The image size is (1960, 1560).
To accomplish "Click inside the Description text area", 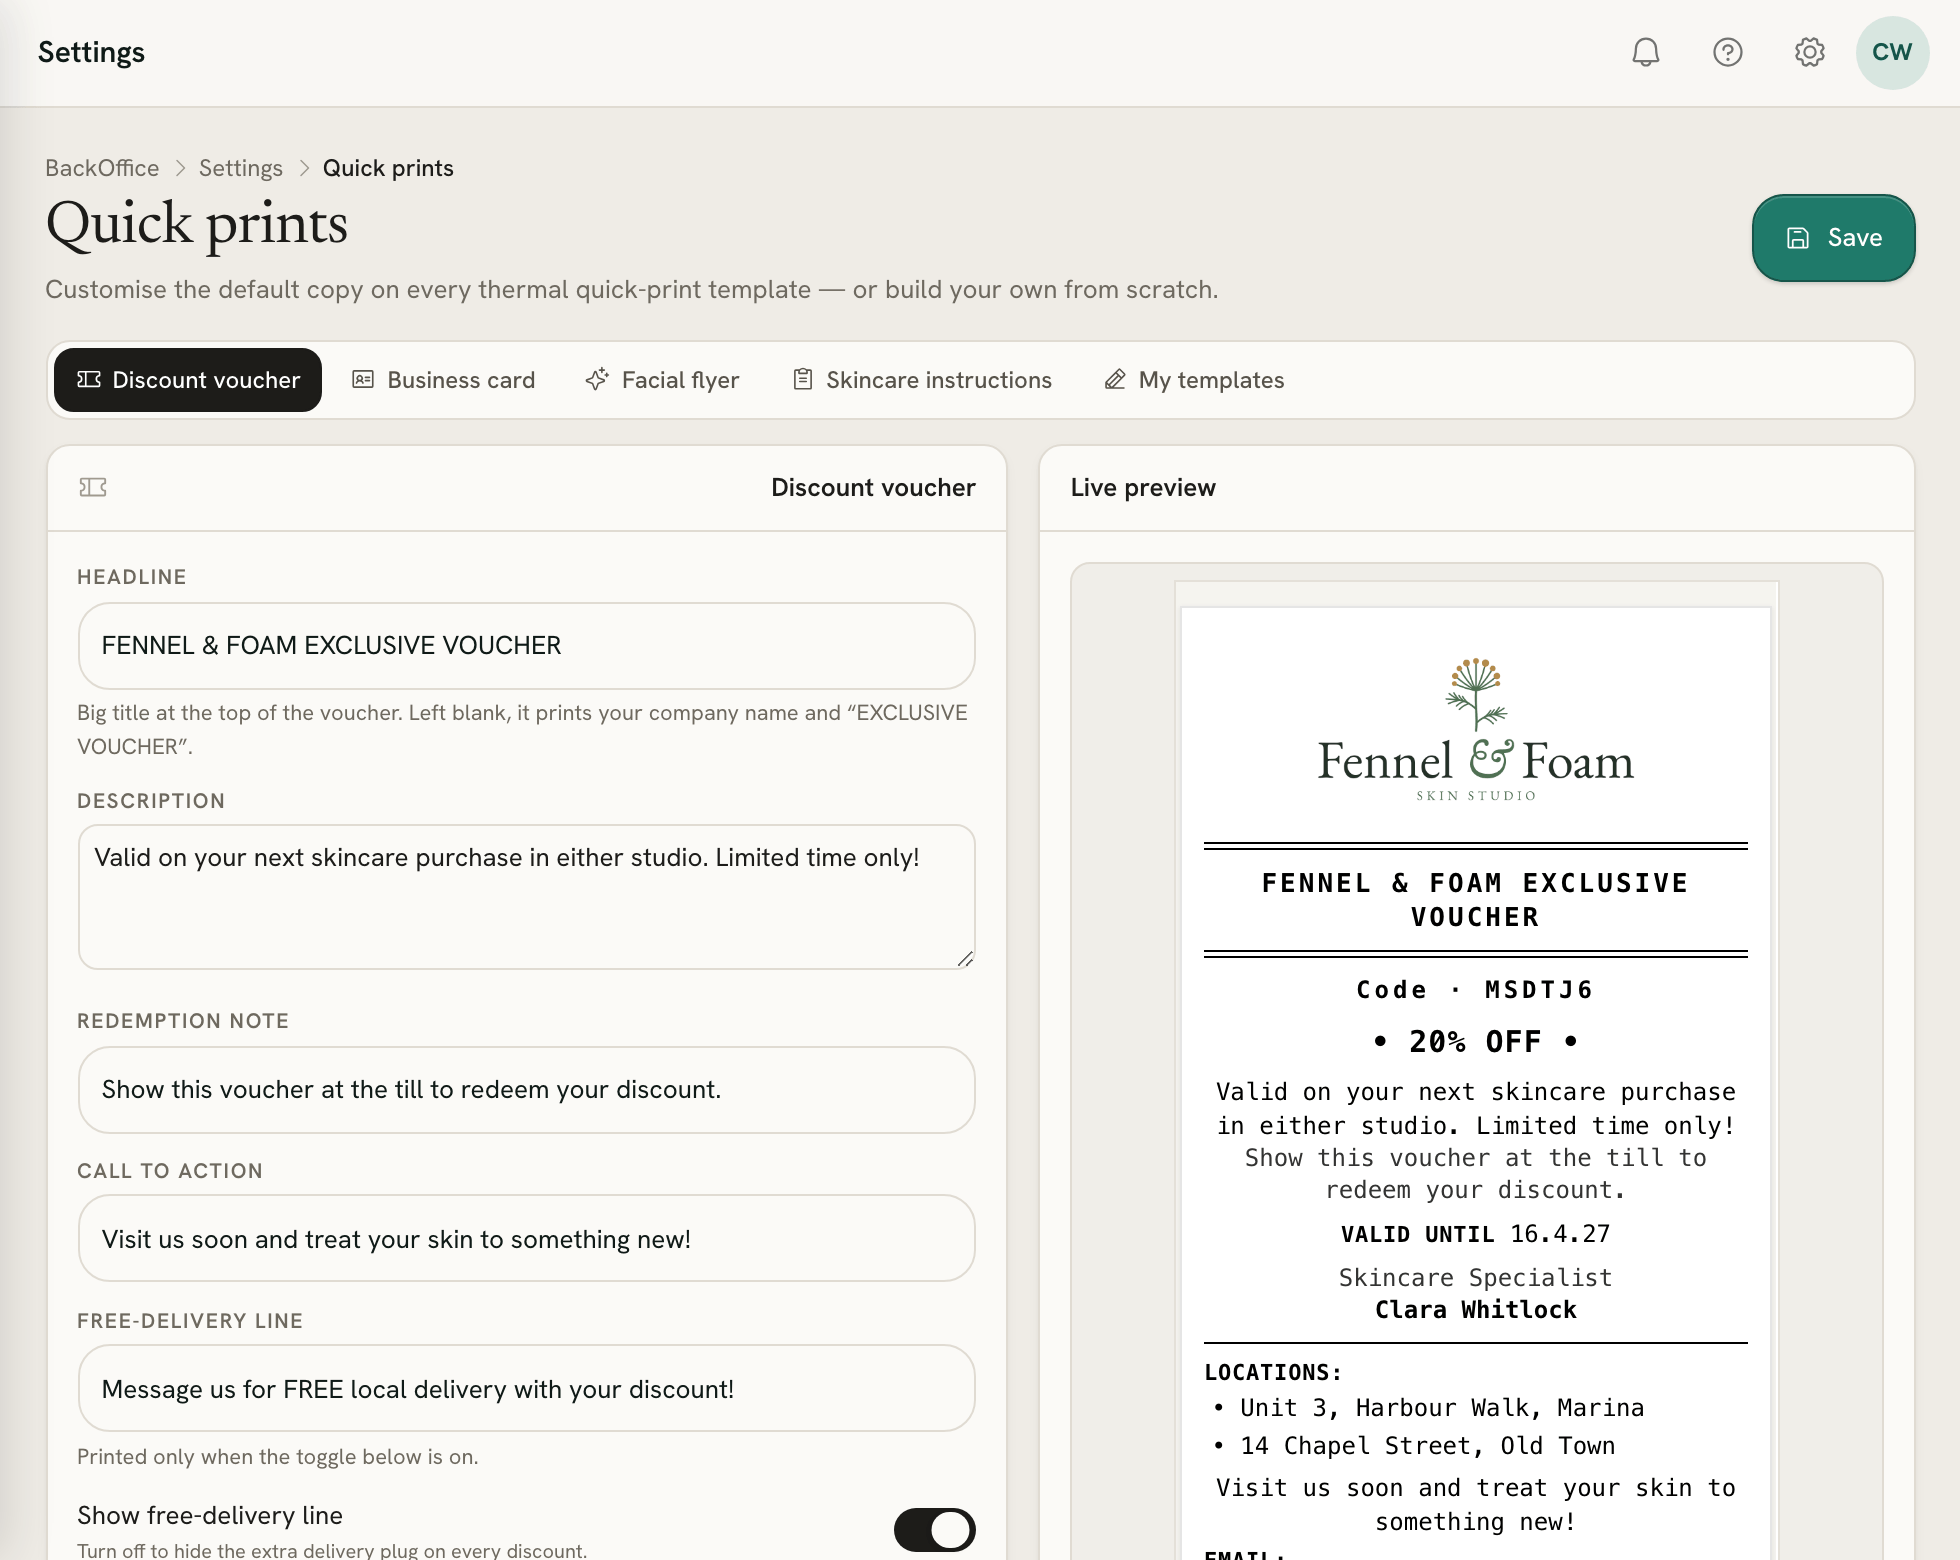I will [527, 897].
